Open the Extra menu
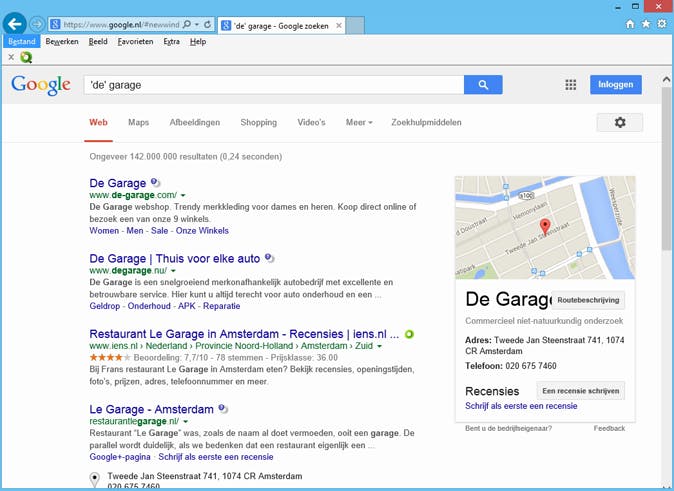Image resolution: width=674 pixels, height=491 pixels. pyautogui.click(x=172, y=41)
